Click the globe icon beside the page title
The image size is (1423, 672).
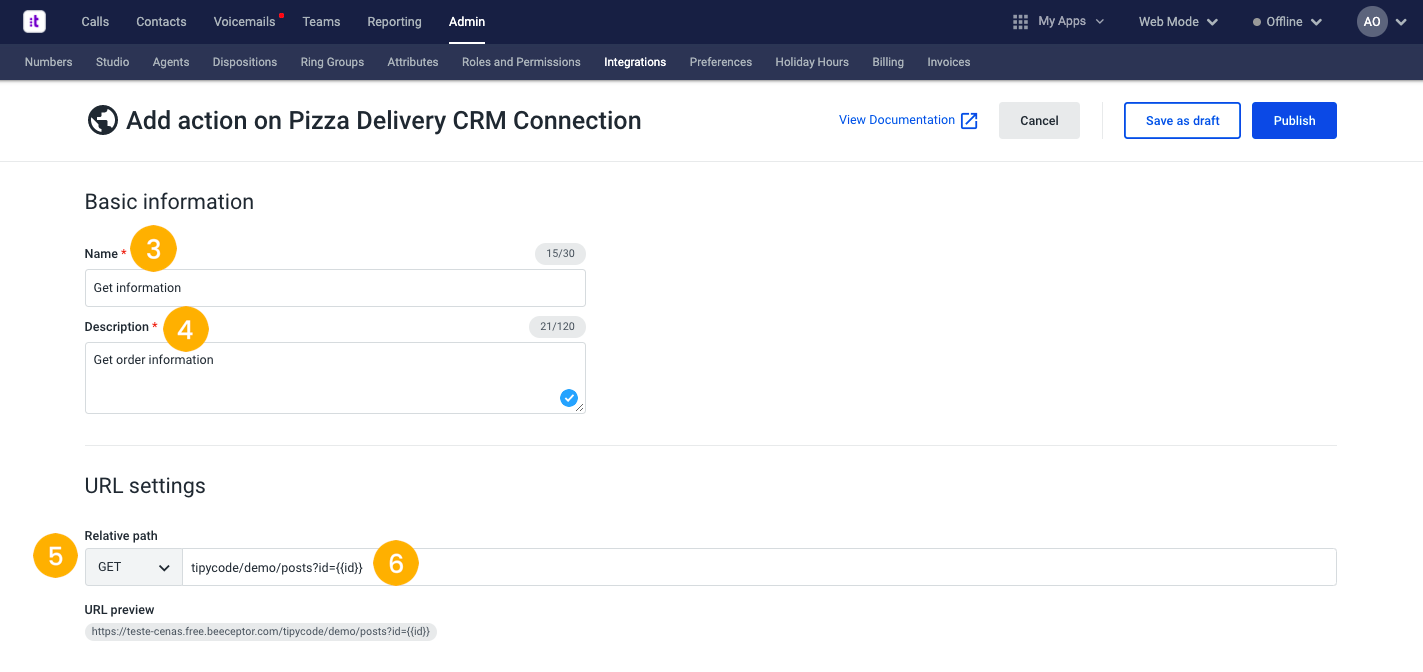103,121
